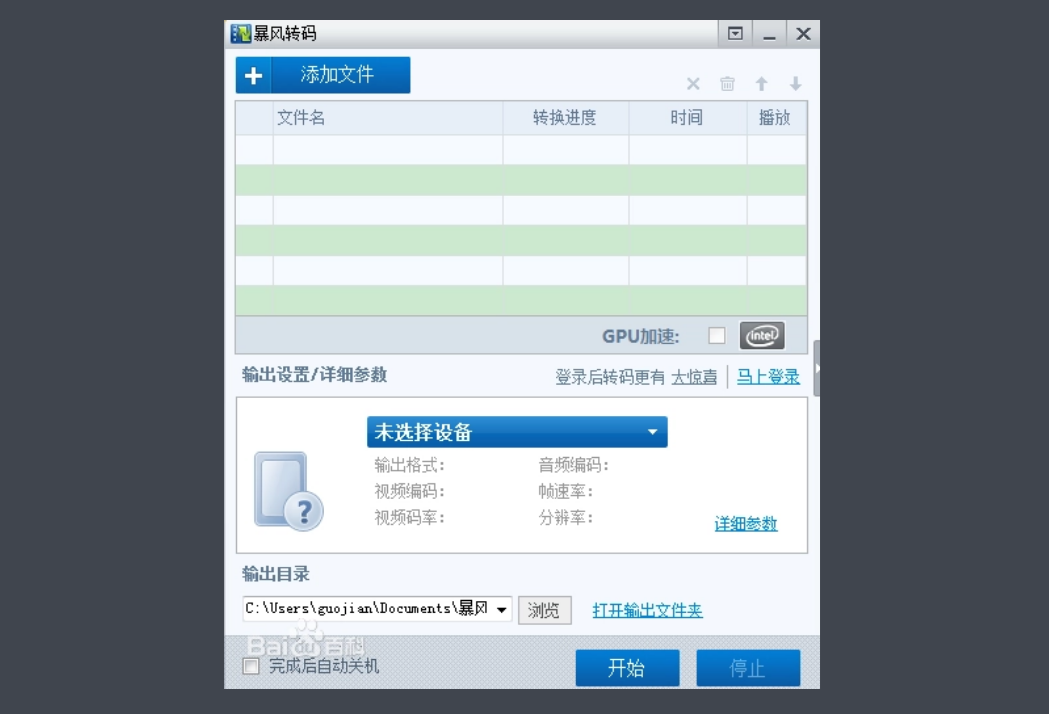Minimize the 暴风转码 window

point(769,33)
